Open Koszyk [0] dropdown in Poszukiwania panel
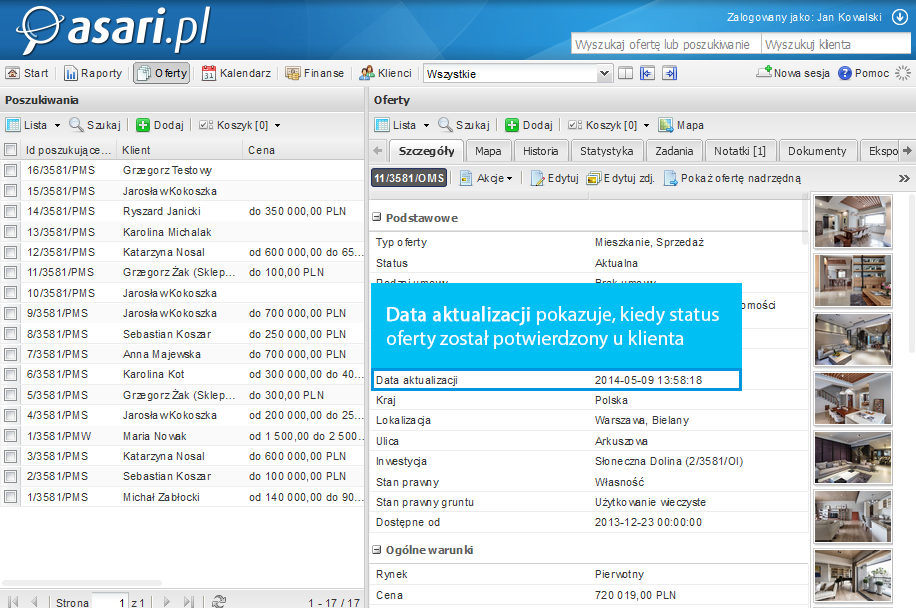 (x=240, y=125)
